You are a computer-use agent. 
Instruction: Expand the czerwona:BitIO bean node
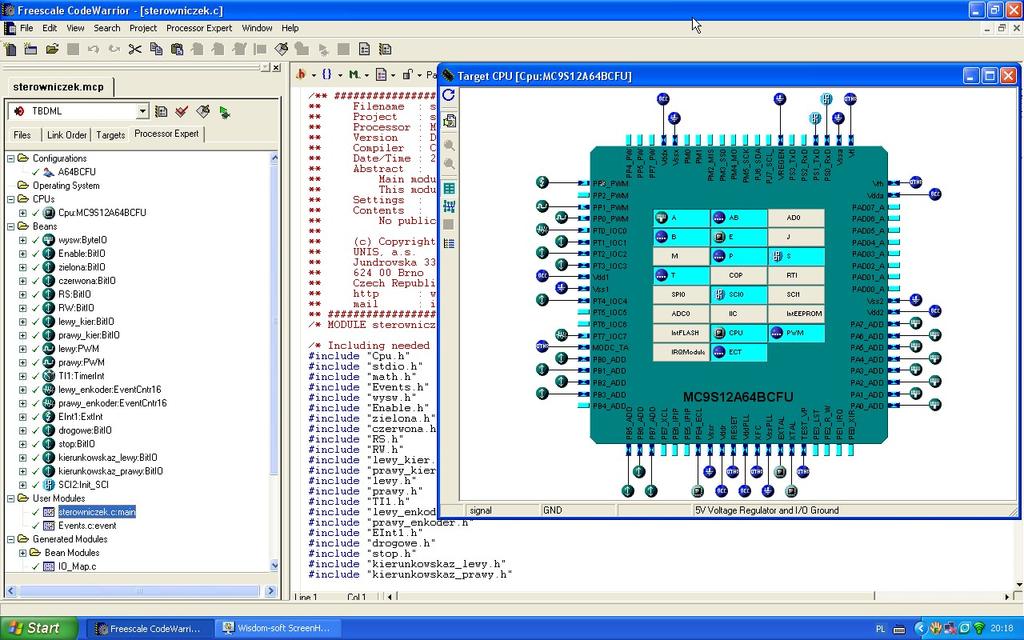23,281
